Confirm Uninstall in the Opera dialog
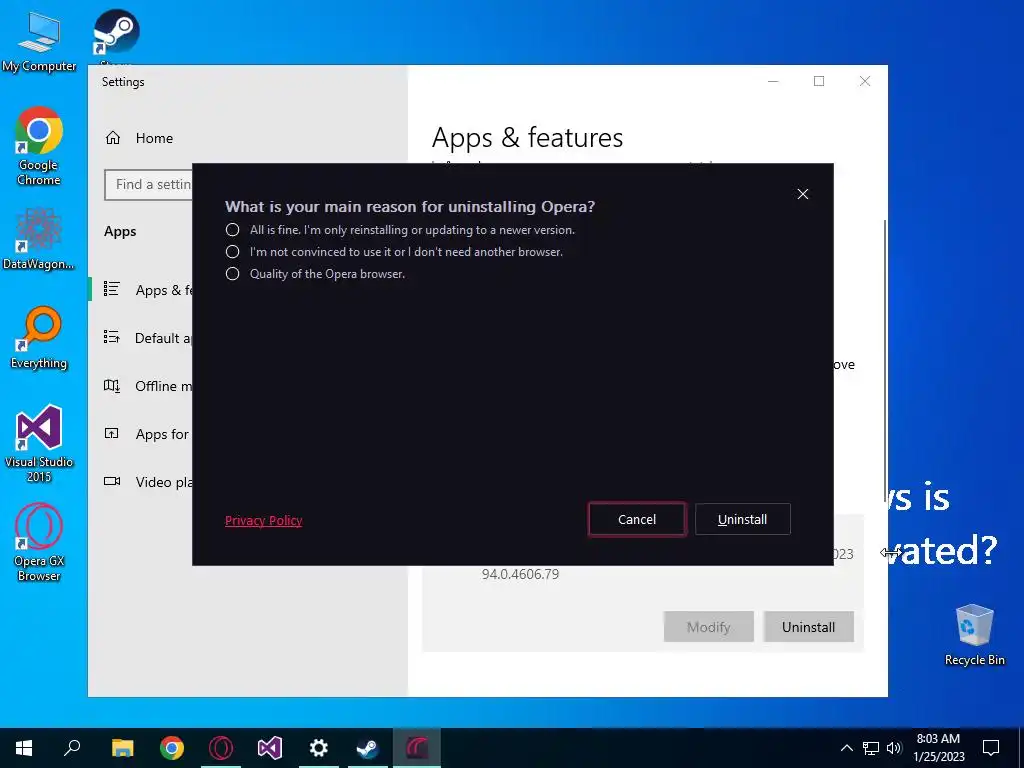The height and width of the screenshot is (768, 1024). (743, 519)
